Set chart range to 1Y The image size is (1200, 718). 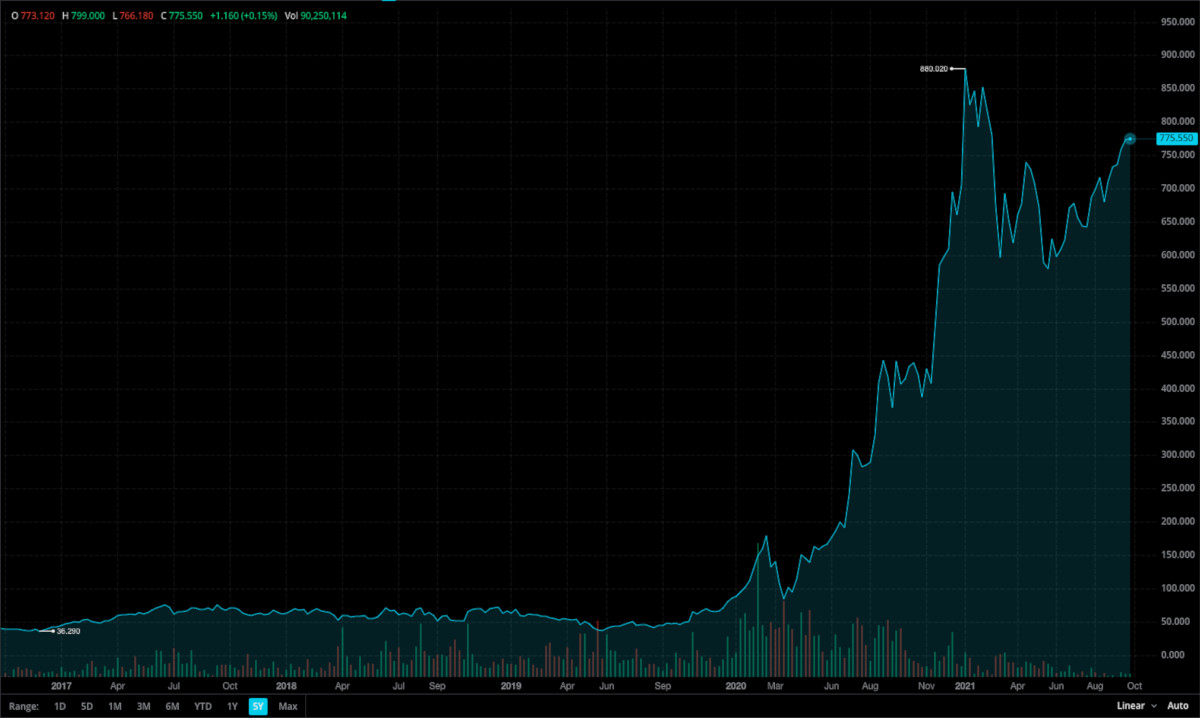232,707
